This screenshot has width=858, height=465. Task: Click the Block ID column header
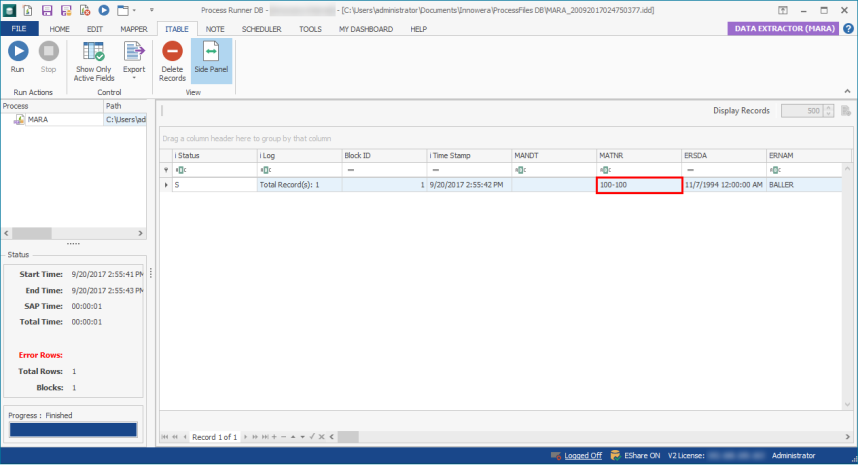(384, 155)
